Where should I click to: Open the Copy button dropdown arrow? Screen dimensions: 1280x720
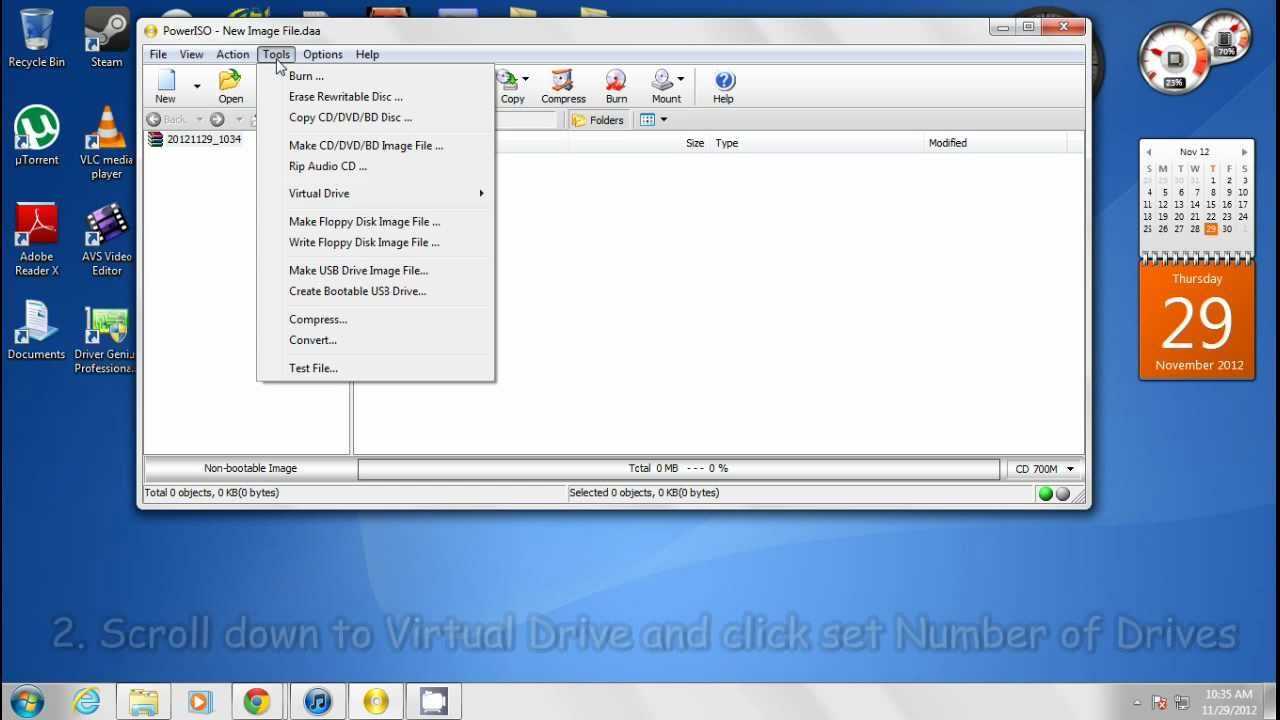[525, 79]
